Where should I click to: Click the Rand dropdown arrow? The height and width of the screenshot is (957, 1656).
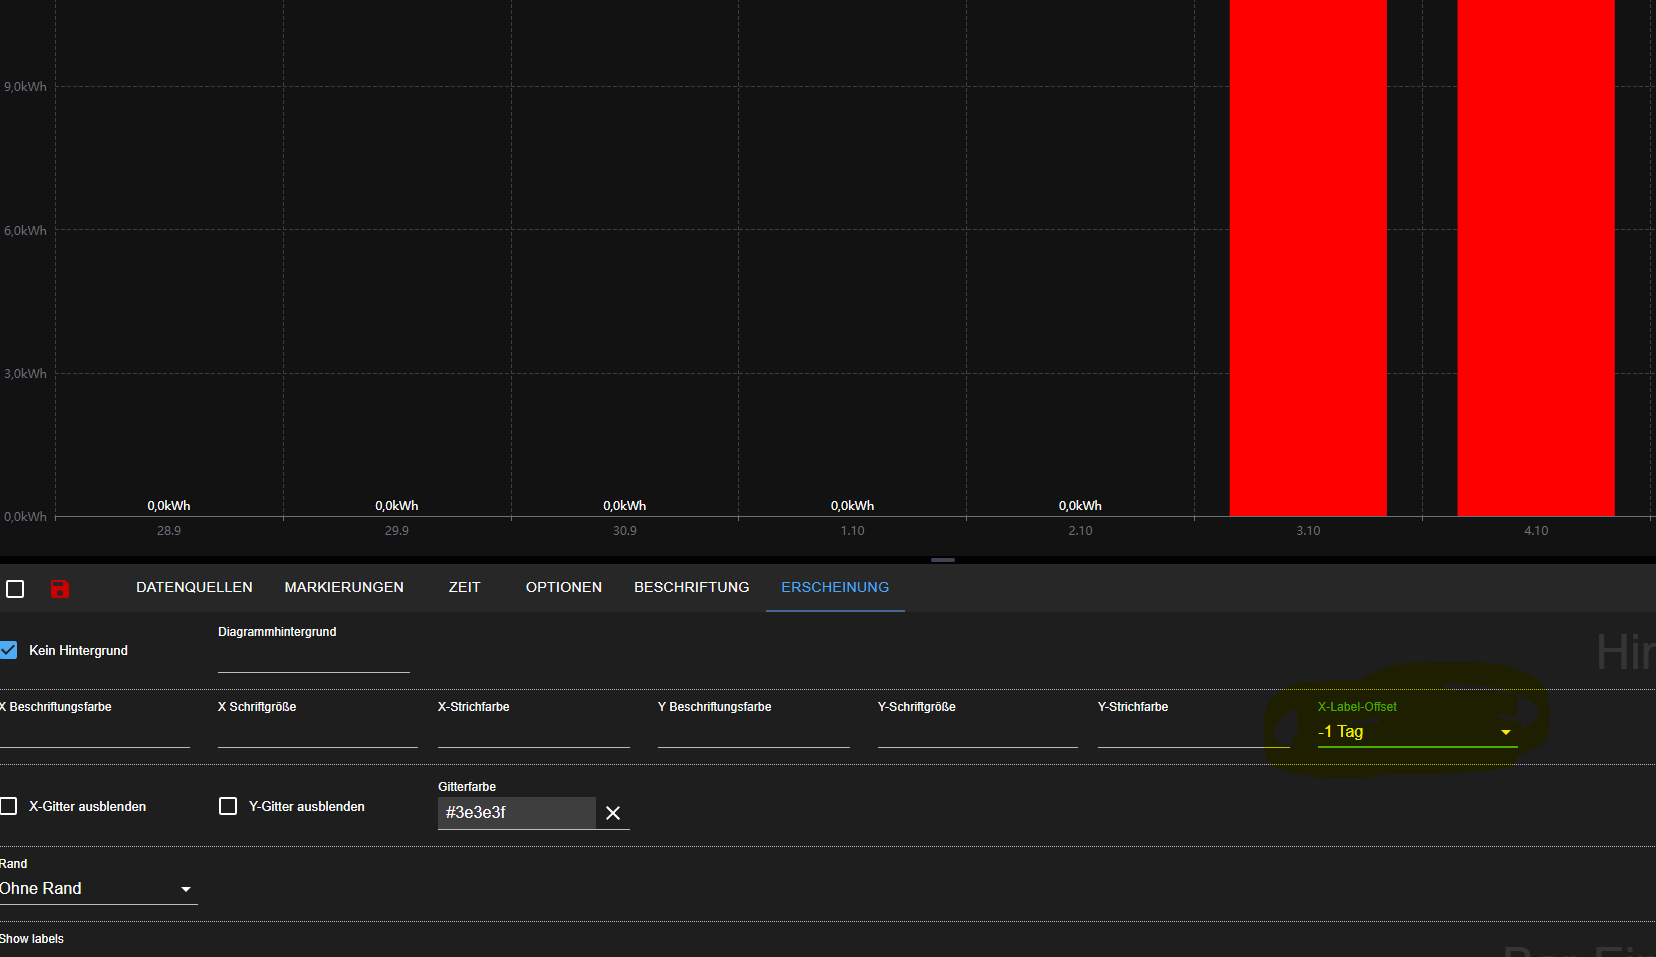pyautogui.click(x=186, y=889)
